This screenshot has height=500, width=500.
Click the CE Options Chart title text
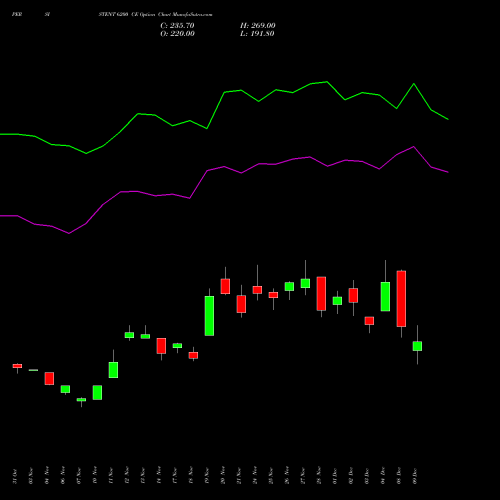tap(155, 15)
